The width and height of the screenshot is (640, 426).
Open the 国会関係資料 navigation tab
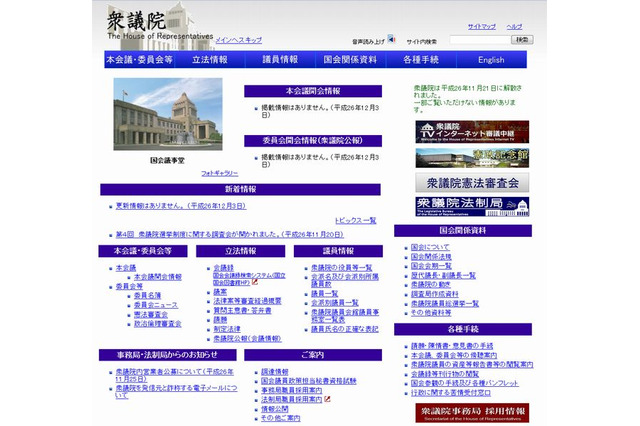click(x=350, y=60)
